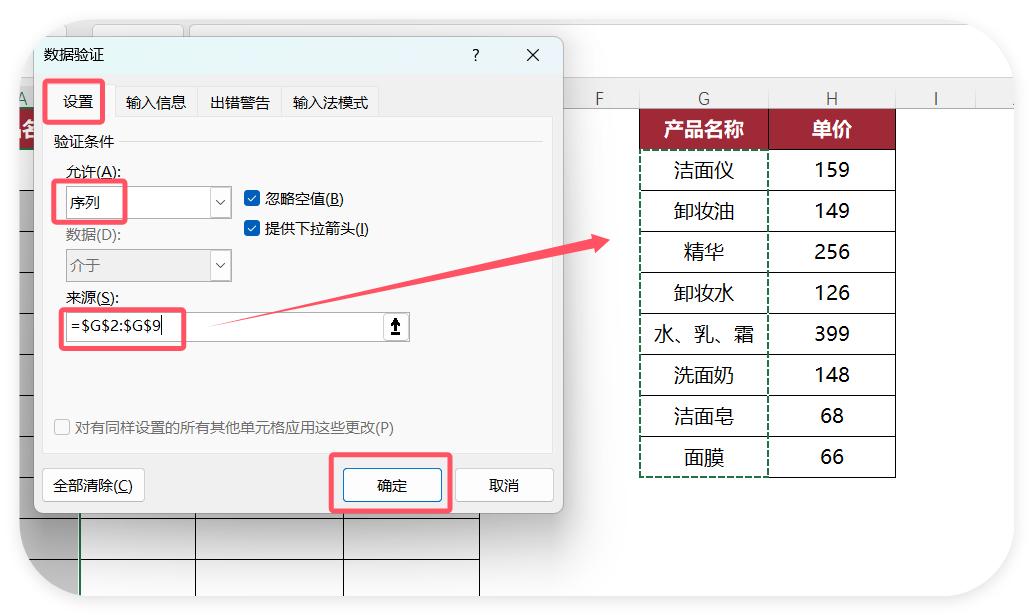This screenshot has height=615, width=1033.
Task: Select column F header
Action: (x=600, y=99)
